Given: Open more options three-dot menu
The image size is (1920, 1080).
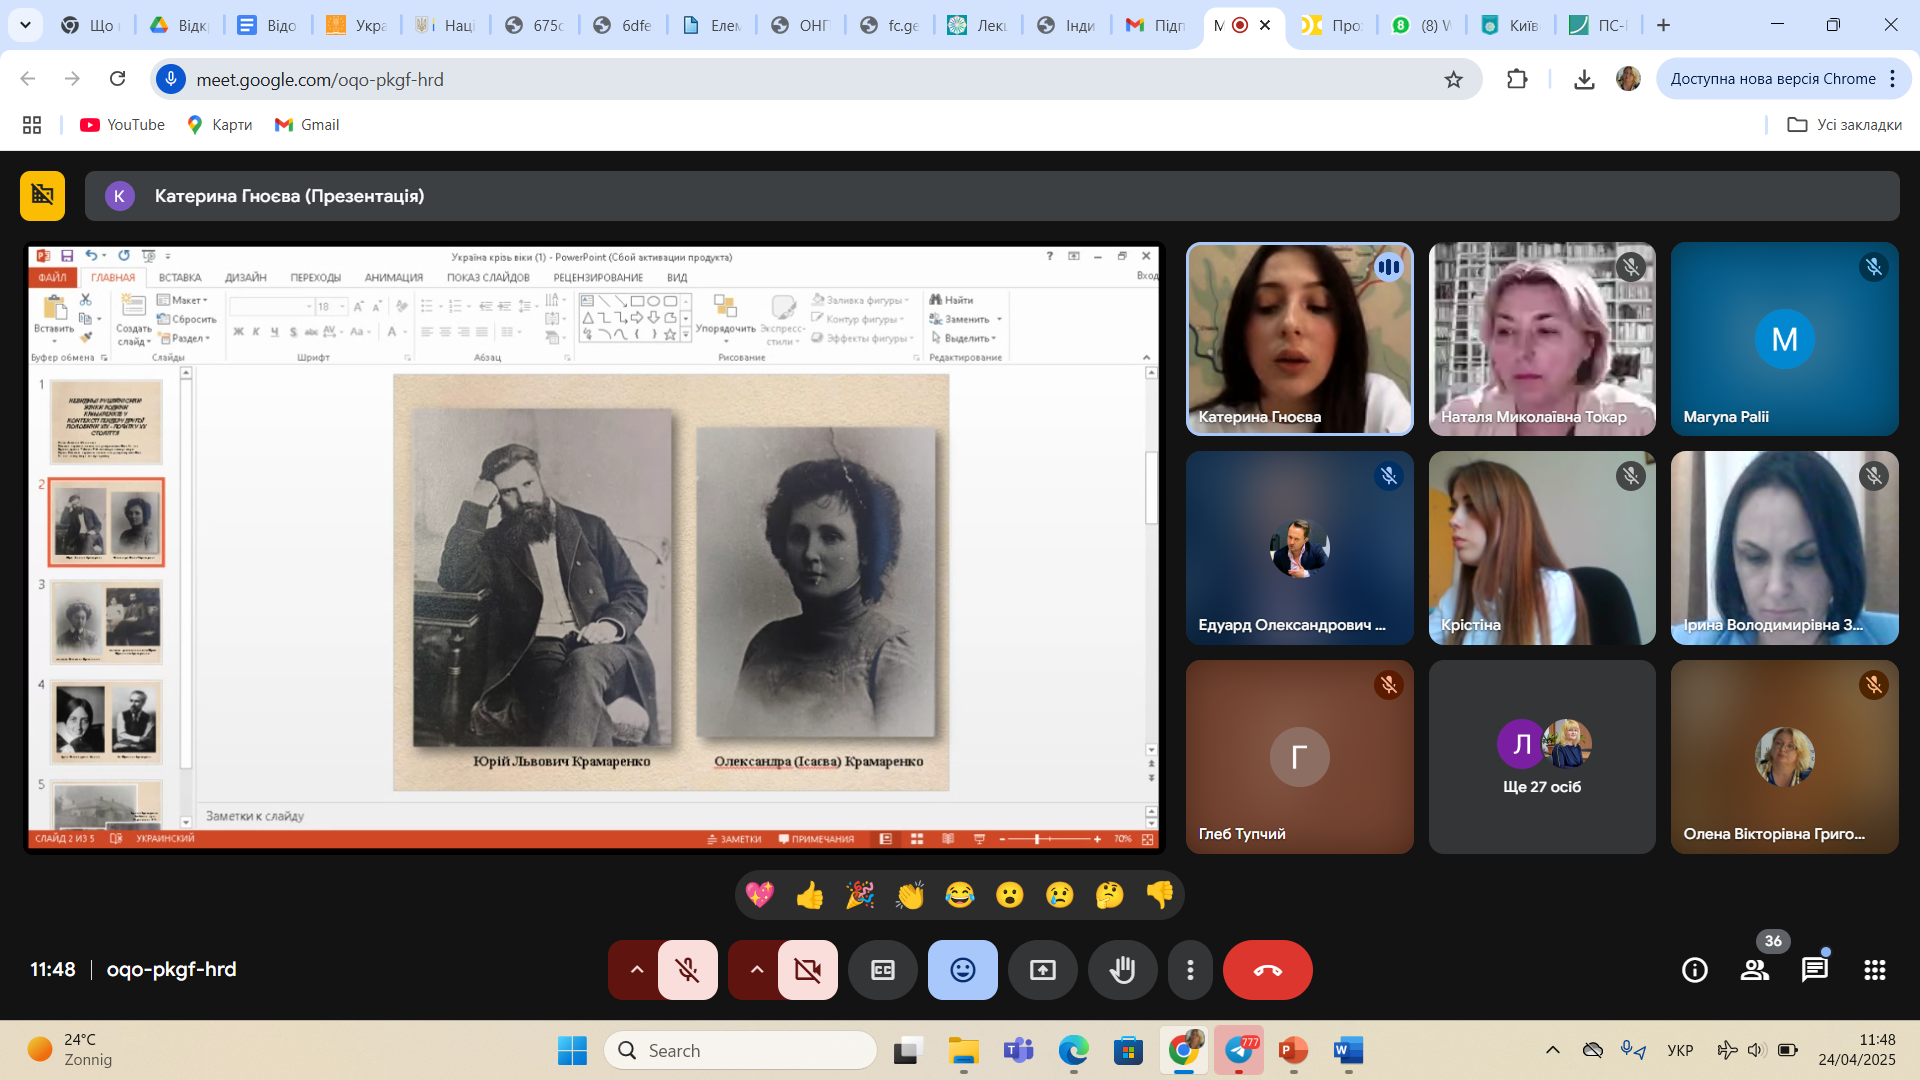Looking at the screenshot, I should coord(1190,970).
